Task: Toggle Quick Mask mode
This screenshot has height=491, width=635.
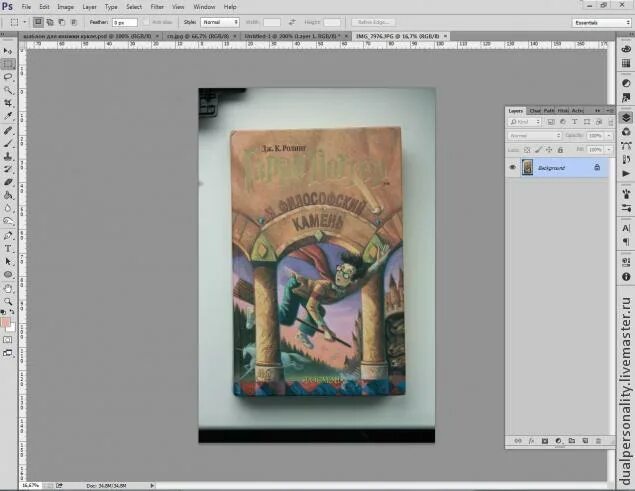Action: coord(8,340)
